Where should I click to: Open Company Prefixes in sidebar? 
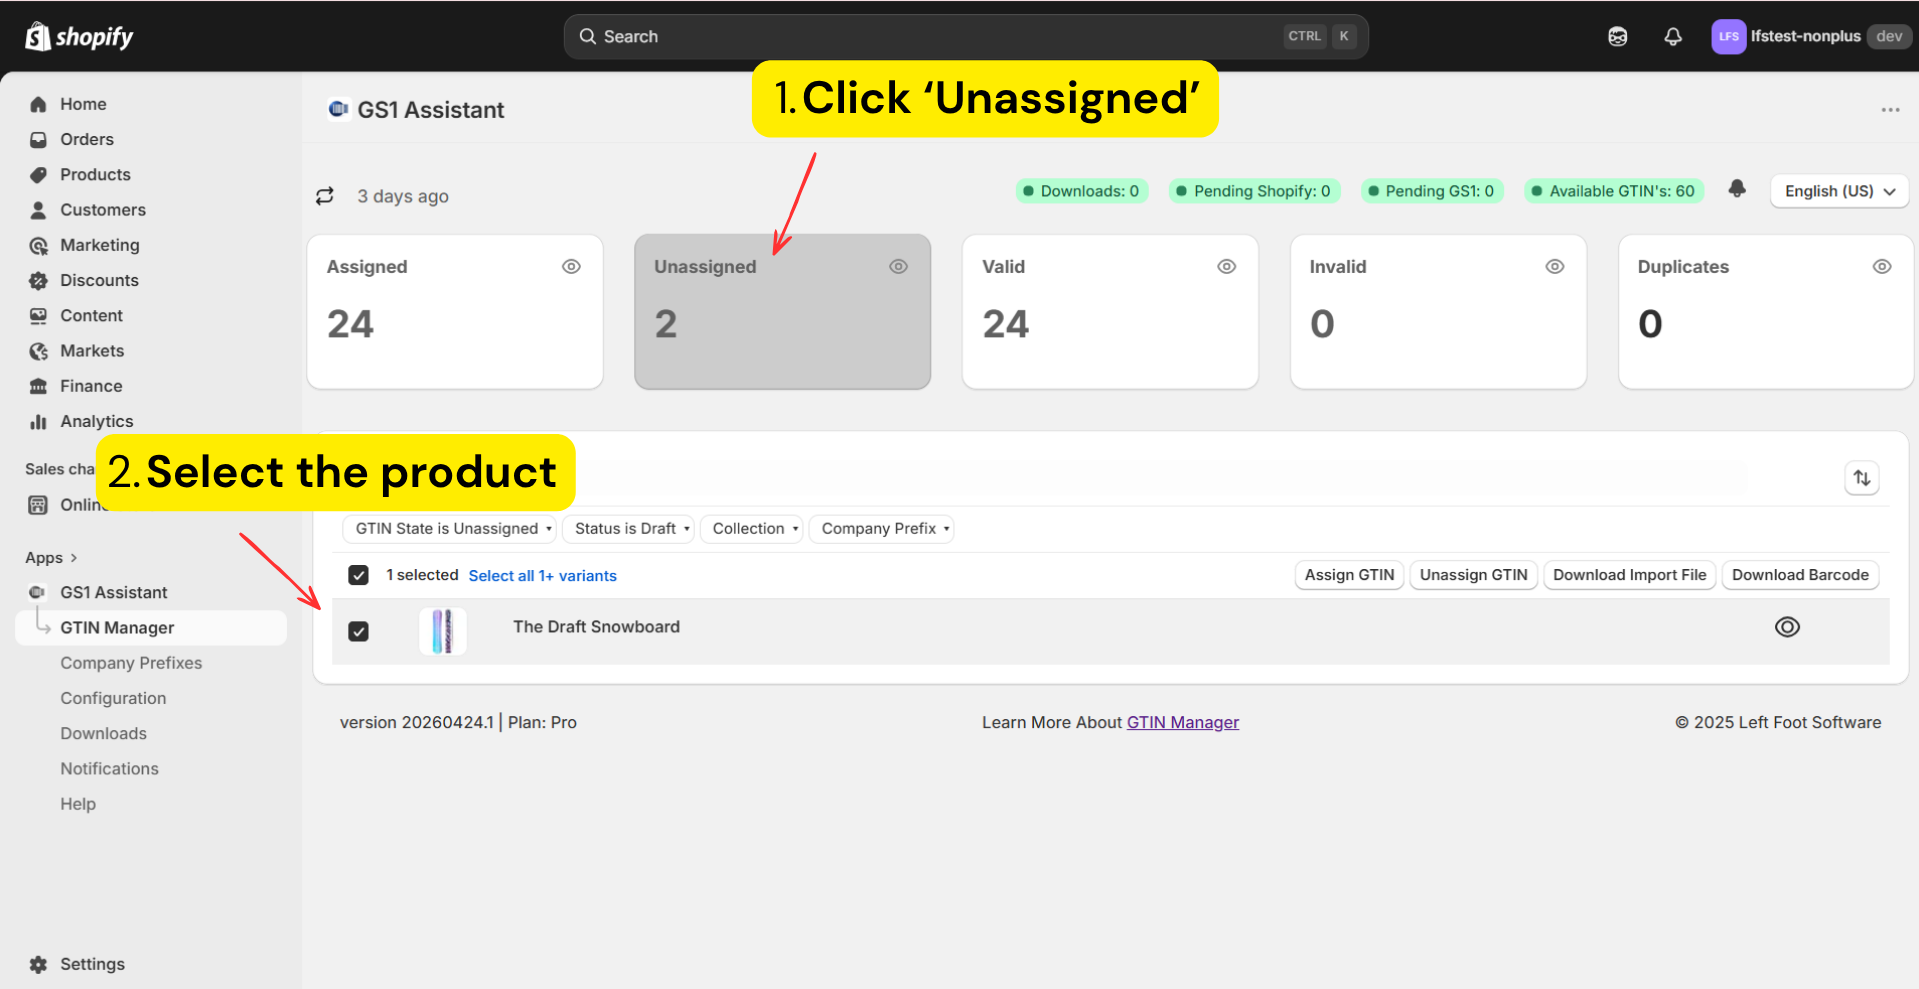(x=131, y=663)
